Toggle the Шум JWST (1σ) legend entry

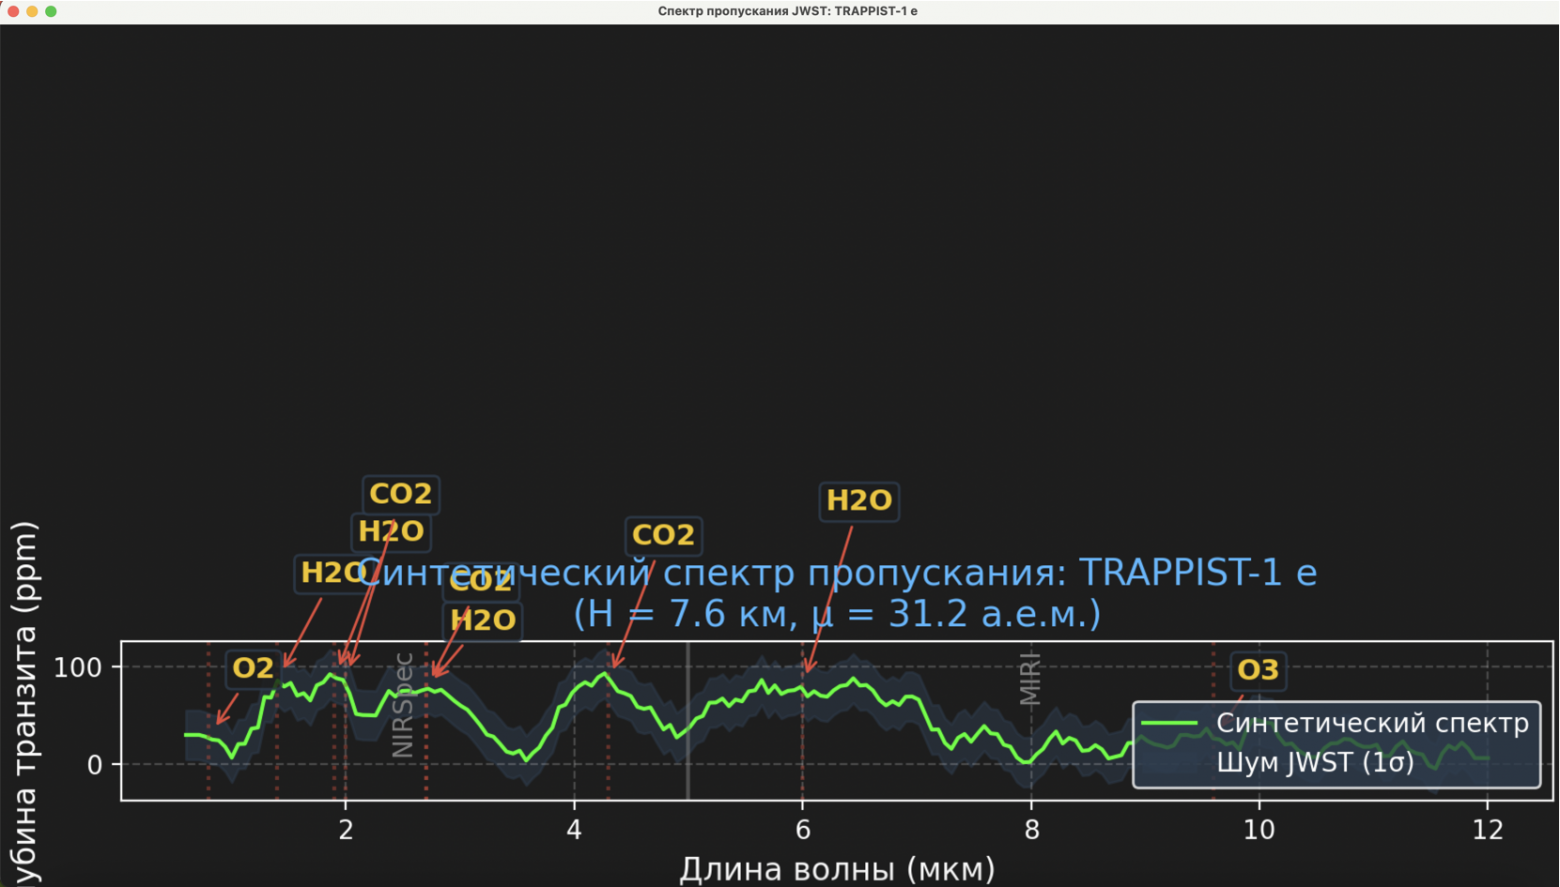click(x=1315, y=763)
